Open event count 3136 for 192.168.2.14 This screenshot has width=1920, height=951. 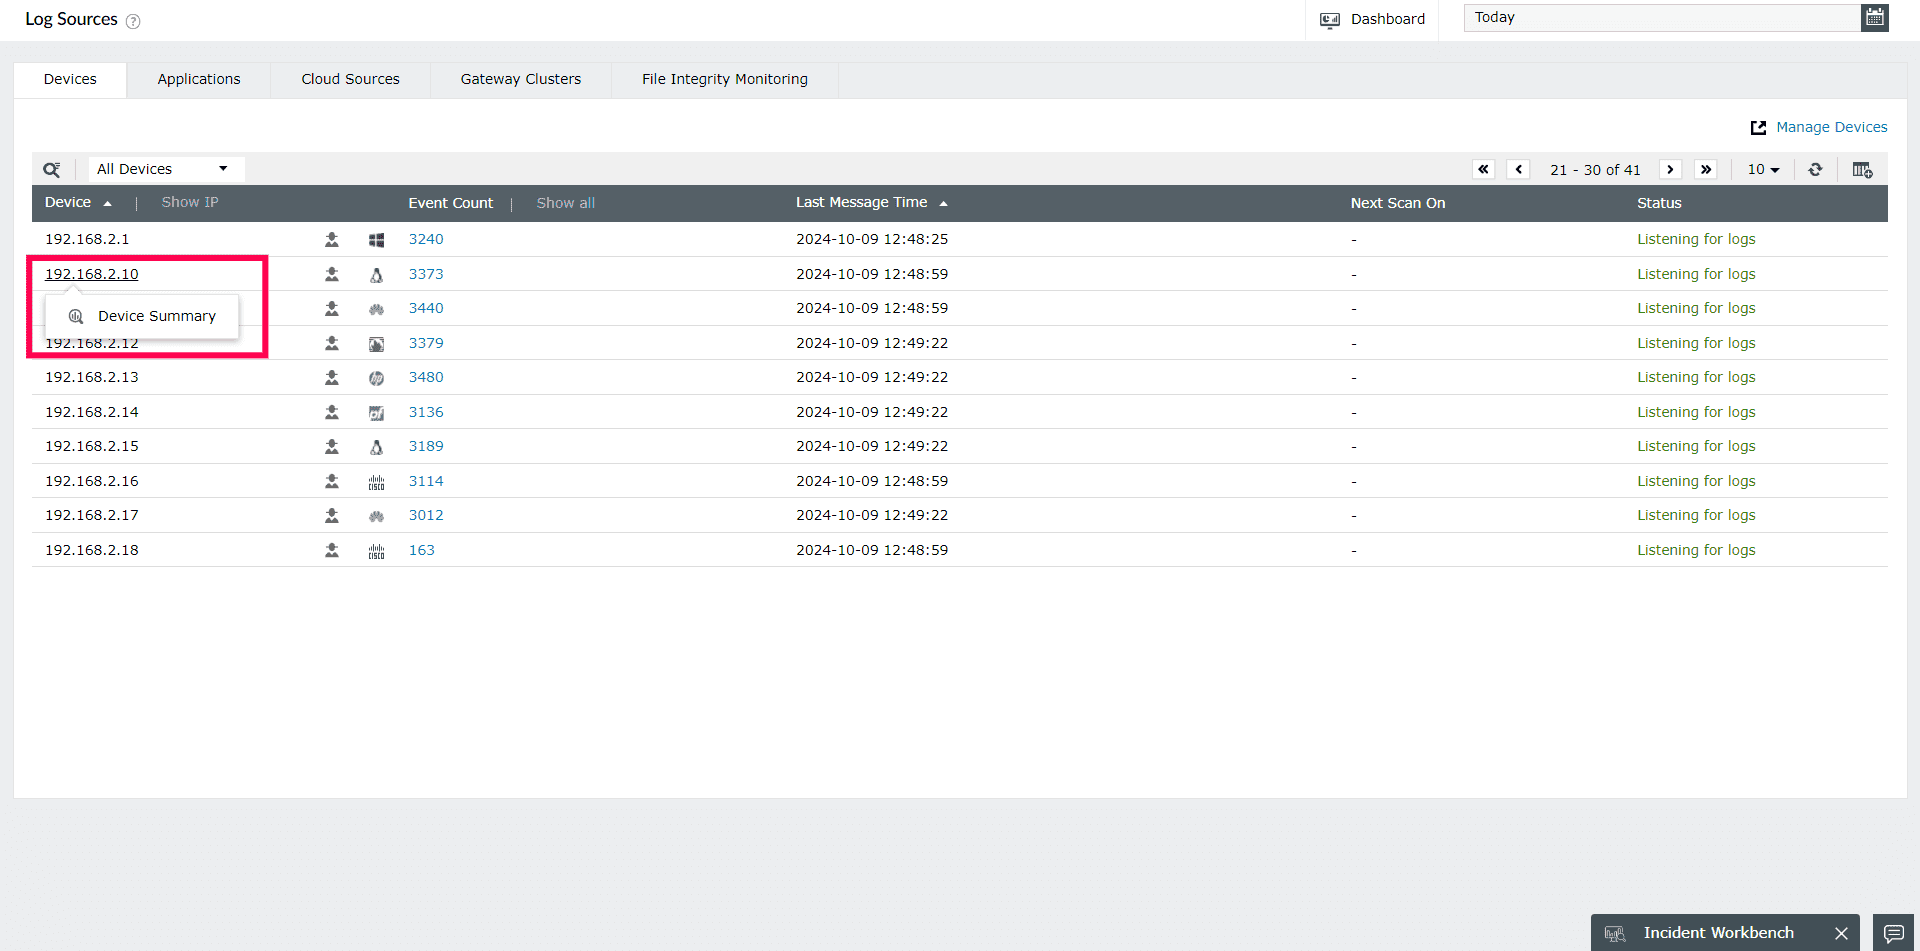pyautogui.click(x=426, y=412)
